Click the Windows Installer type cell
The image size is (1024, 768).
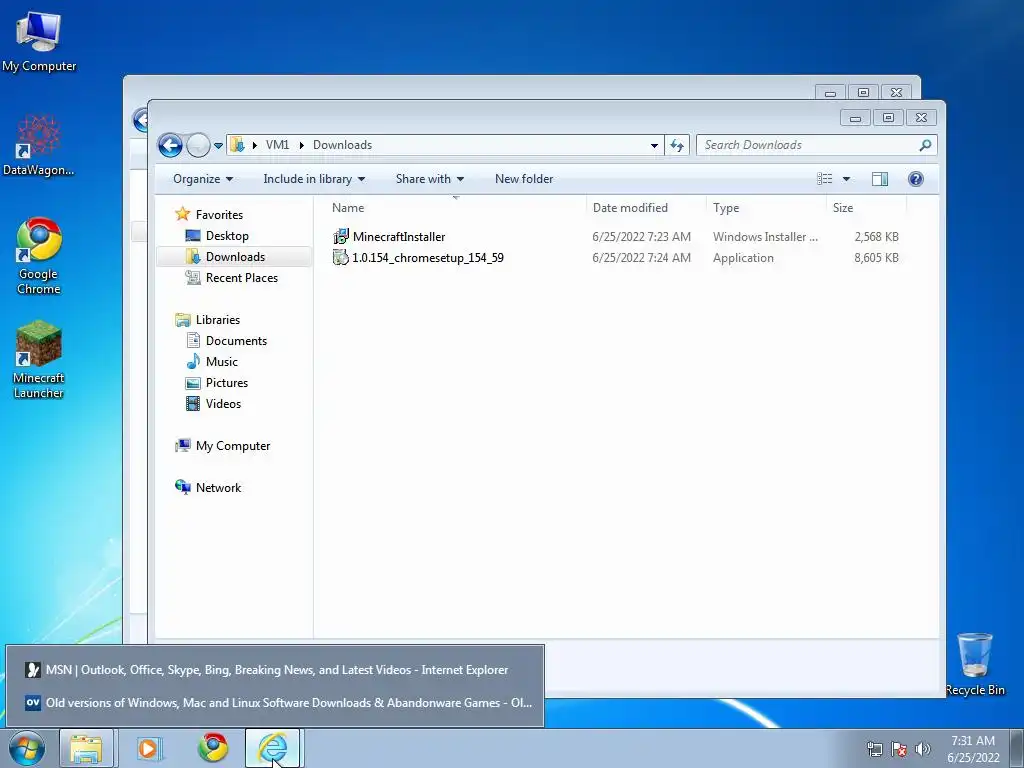765,236
